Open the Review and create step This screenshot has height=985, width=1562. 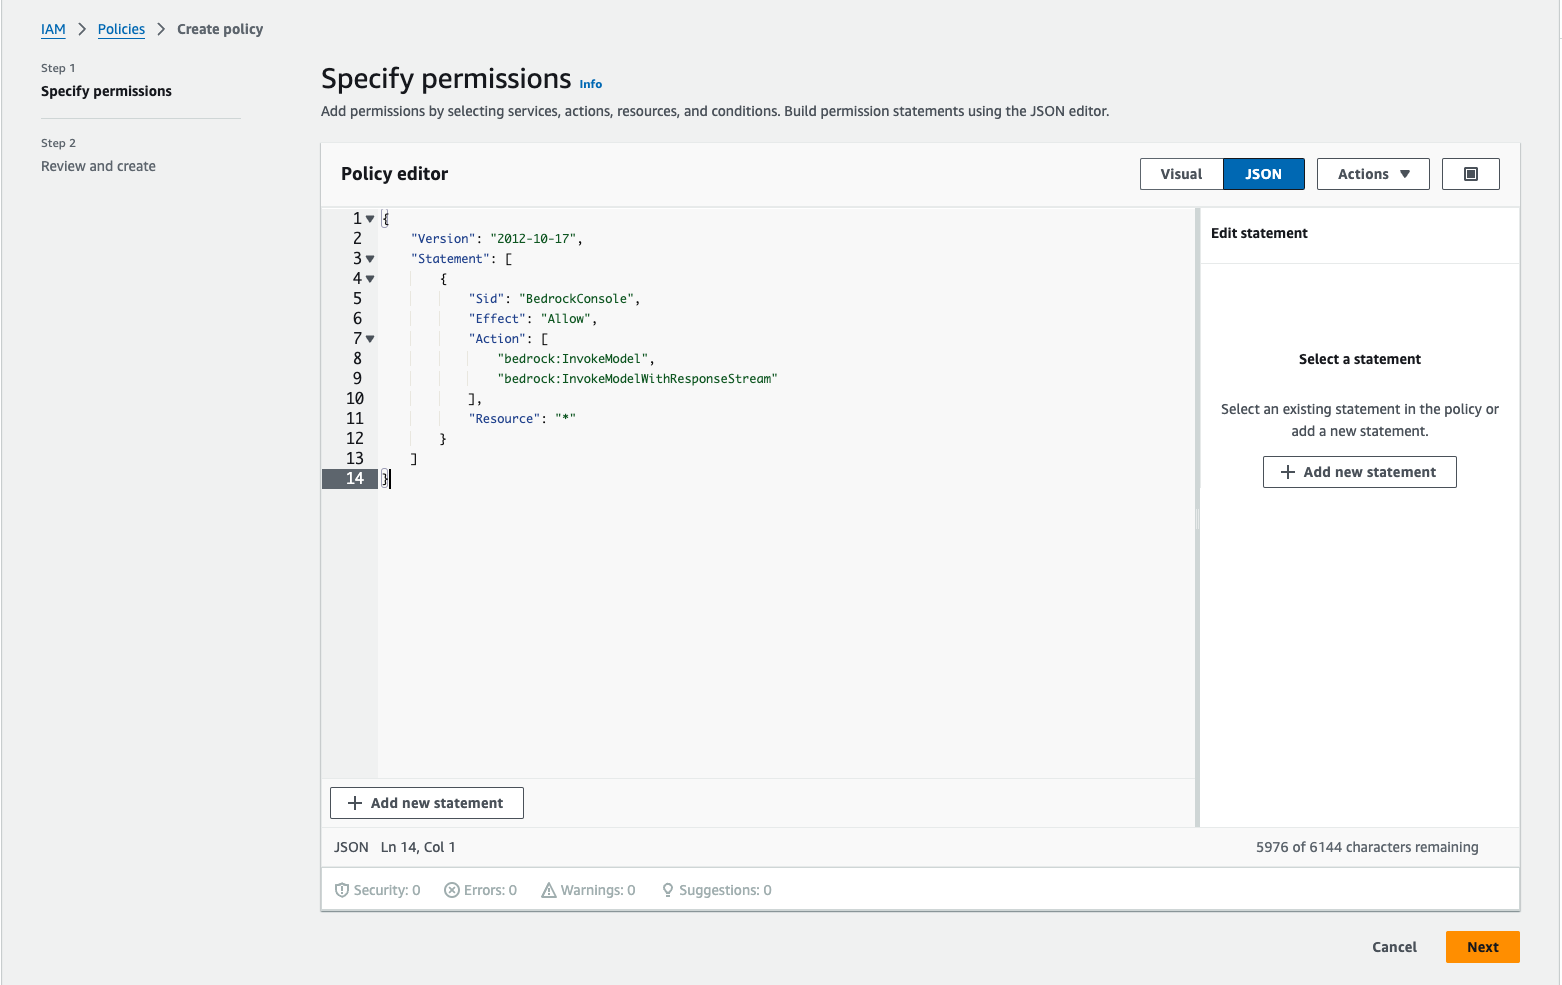pyautogui.click(x=98, y=166)
